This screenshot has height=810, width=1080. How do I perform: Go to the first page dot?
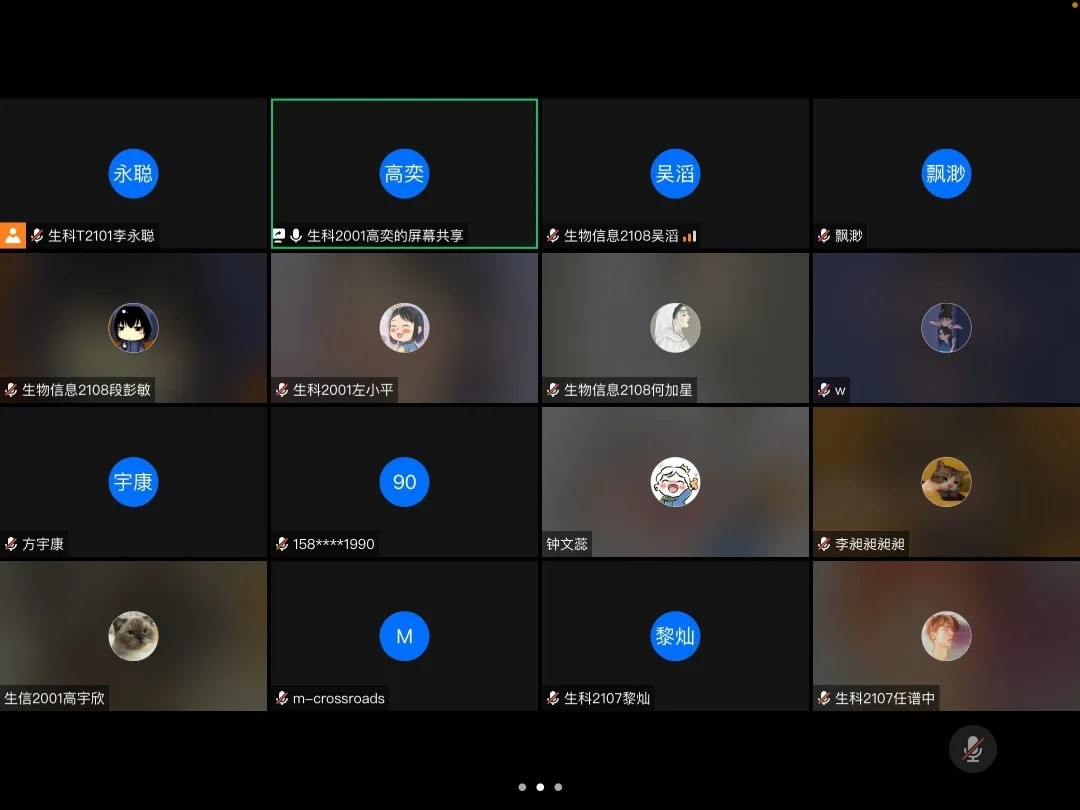522,787
